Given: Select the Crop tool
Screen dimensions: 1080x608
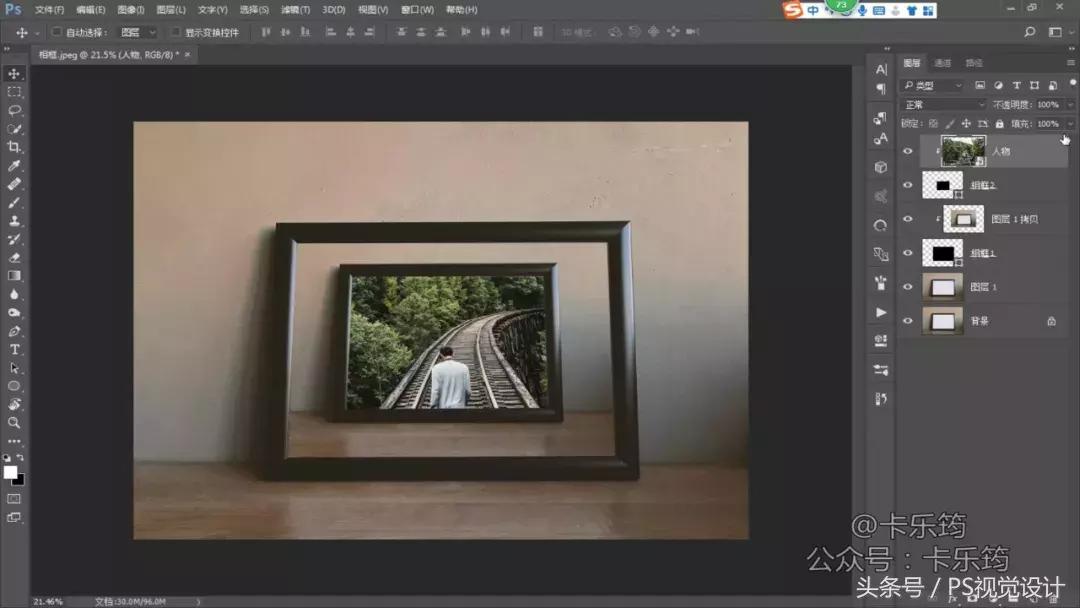Looking at the screenshot, I should [14, 147].
